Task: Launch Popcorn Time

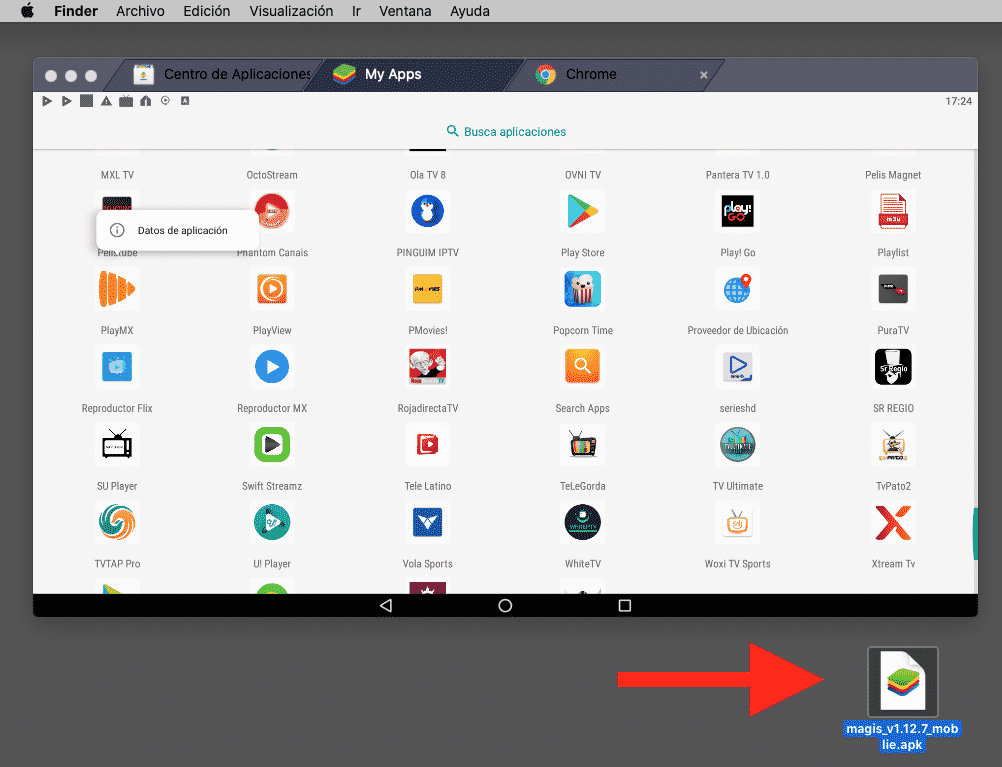Action: click(582, 289)
